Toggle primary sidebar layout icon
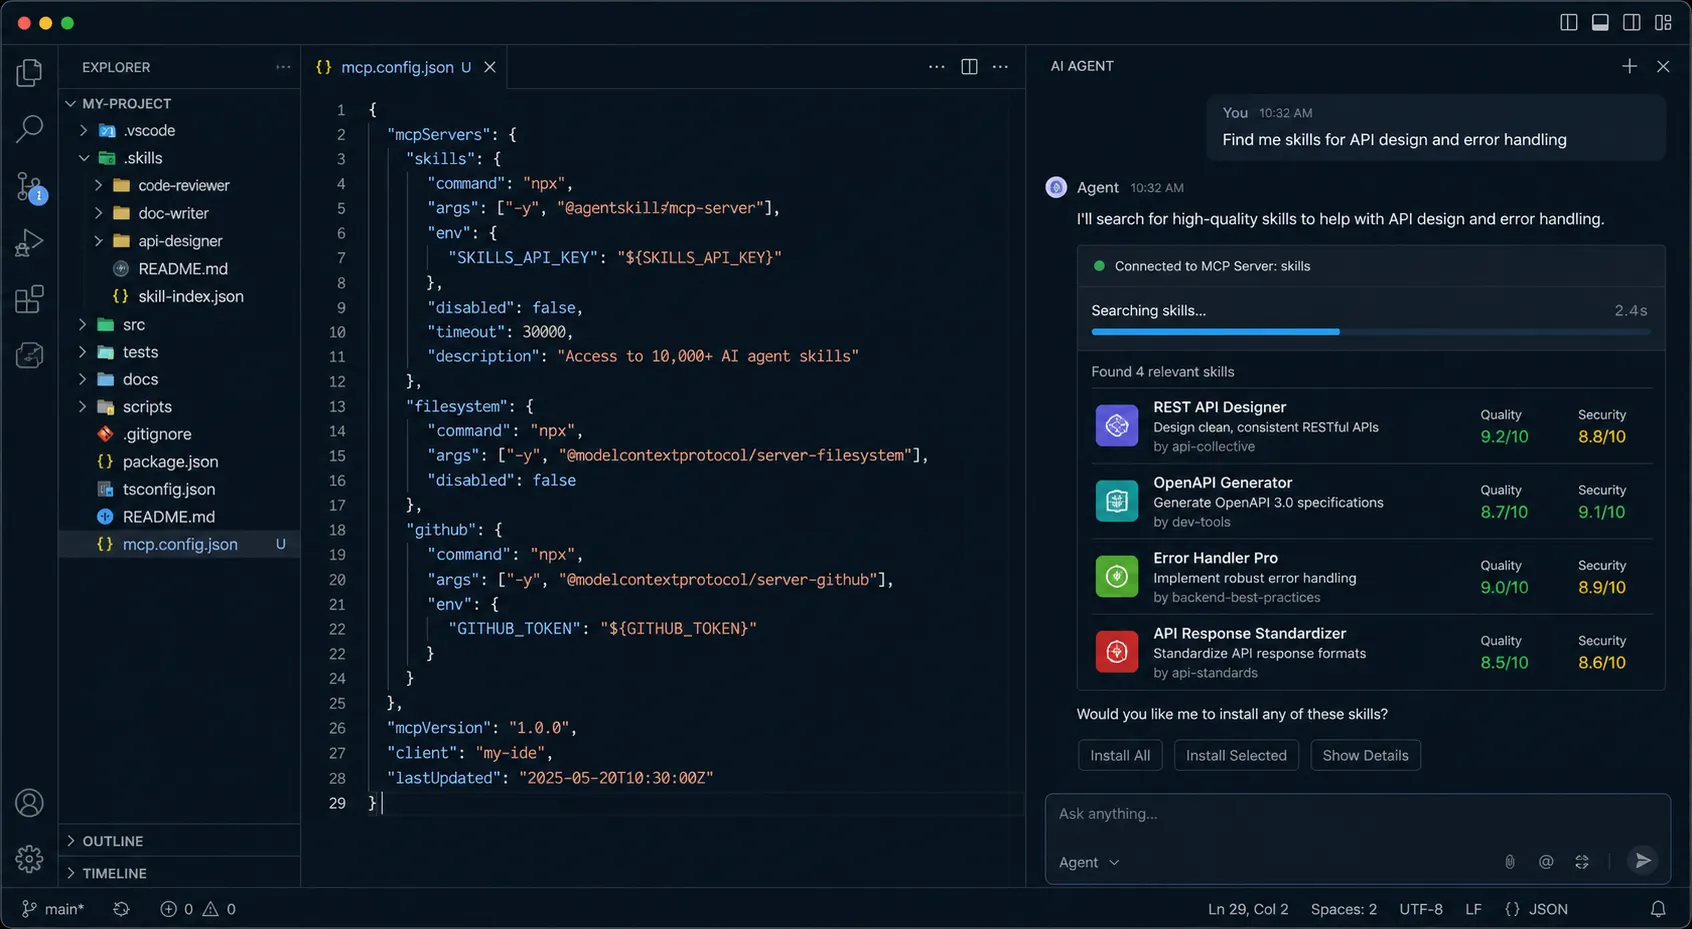This screenshot has width=1692, height=929. [1569, 22]
